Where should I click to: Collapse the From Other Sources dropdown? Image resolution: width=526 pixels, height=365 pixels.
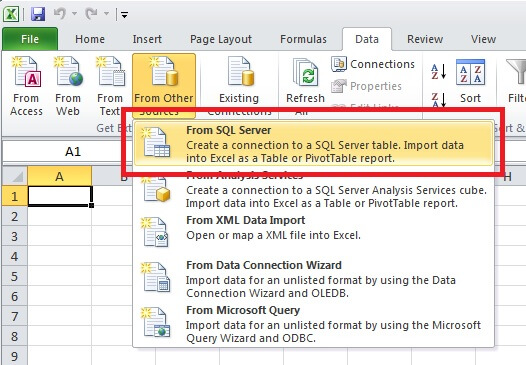click(x=164, y=86)
